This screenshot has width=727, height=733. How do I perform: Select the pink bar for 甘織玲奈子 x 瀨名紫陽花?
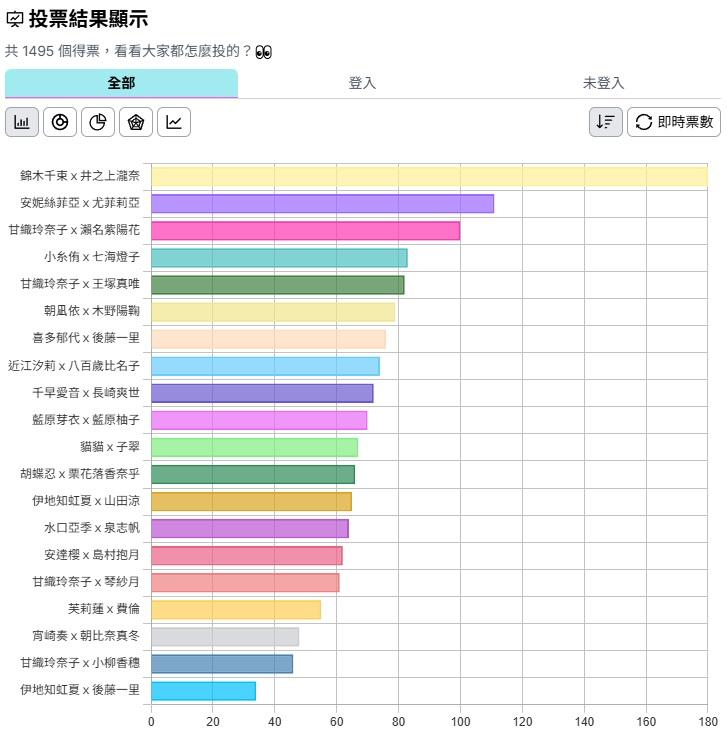click(305, 230)
